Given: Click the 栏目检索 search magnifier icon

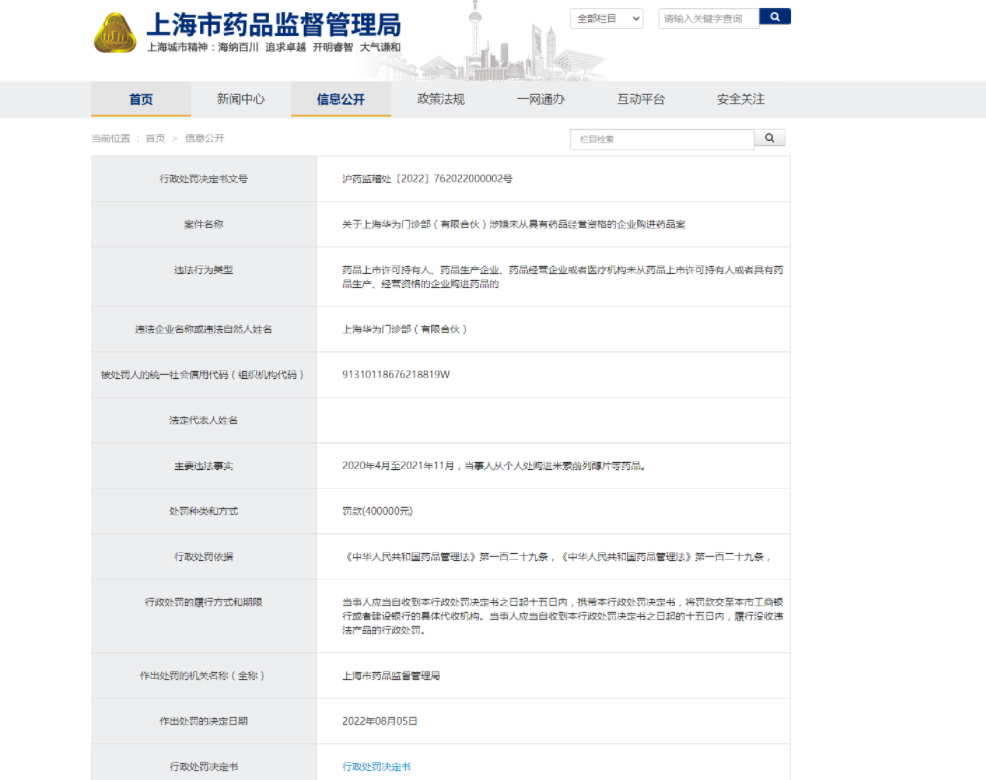Looking at the screenshot, I should click(769, 138).
